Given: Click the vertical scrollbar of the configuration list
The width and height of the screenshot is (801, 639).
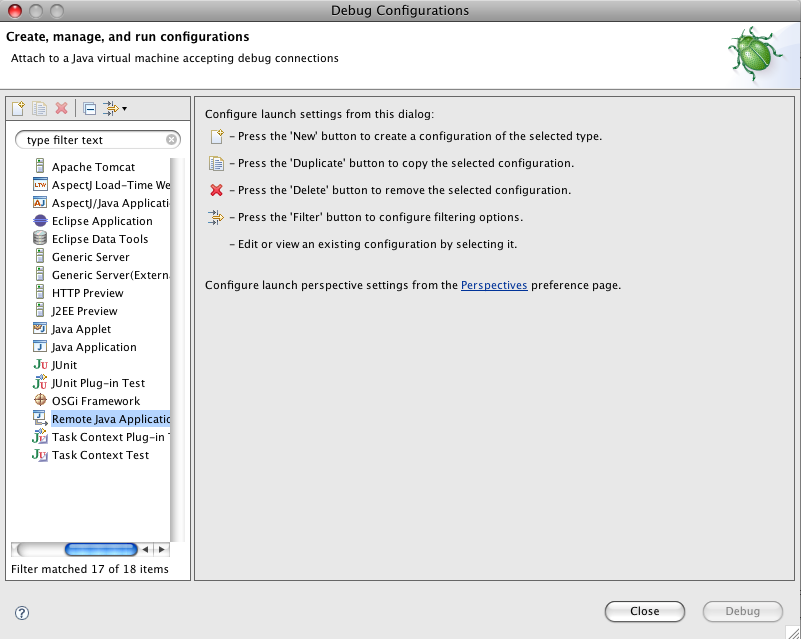Looking at the screenshot, I should (178, 349).
